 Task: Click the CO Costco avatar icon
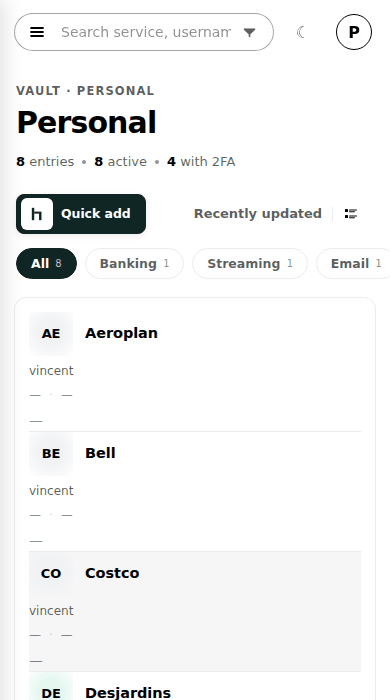tap(51, 574)
